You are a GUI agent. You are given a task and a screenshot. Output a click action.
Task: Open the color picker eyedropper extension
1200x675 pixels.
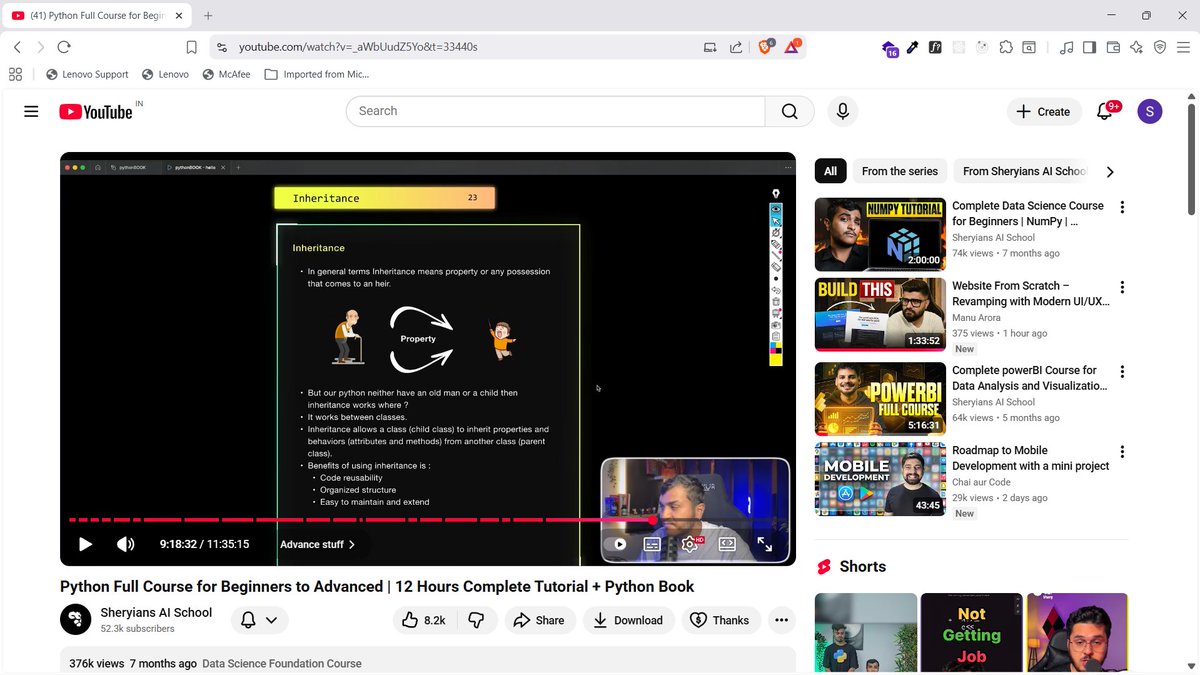(912, 47)
